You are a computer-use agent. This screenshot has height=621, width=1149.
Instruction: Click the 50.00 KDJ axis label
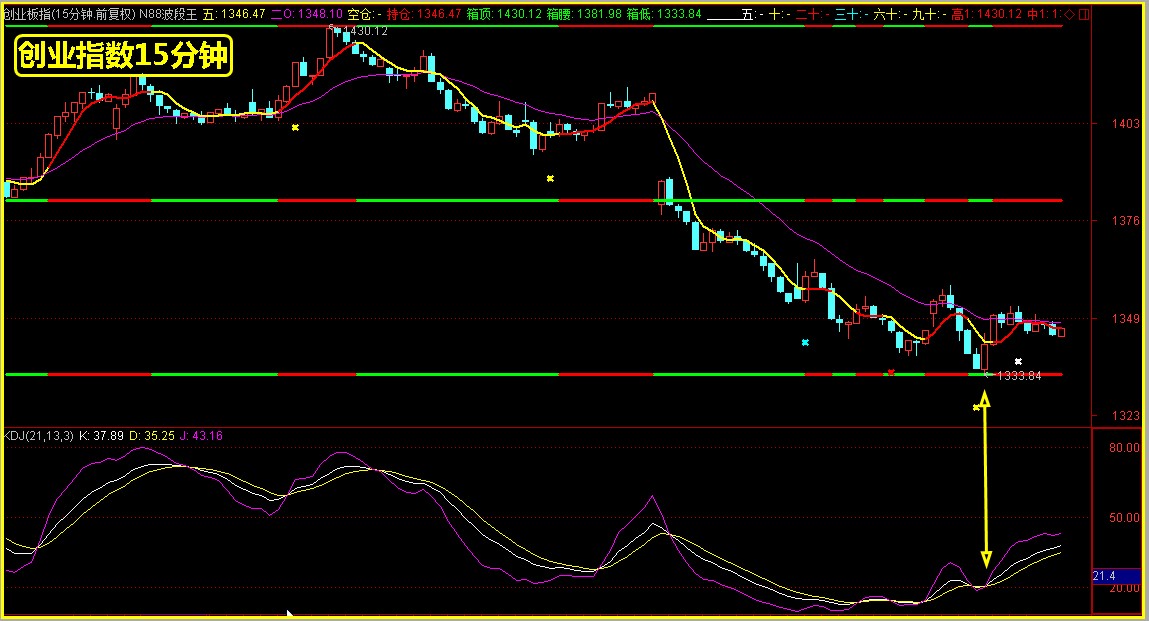point(1124,518)
